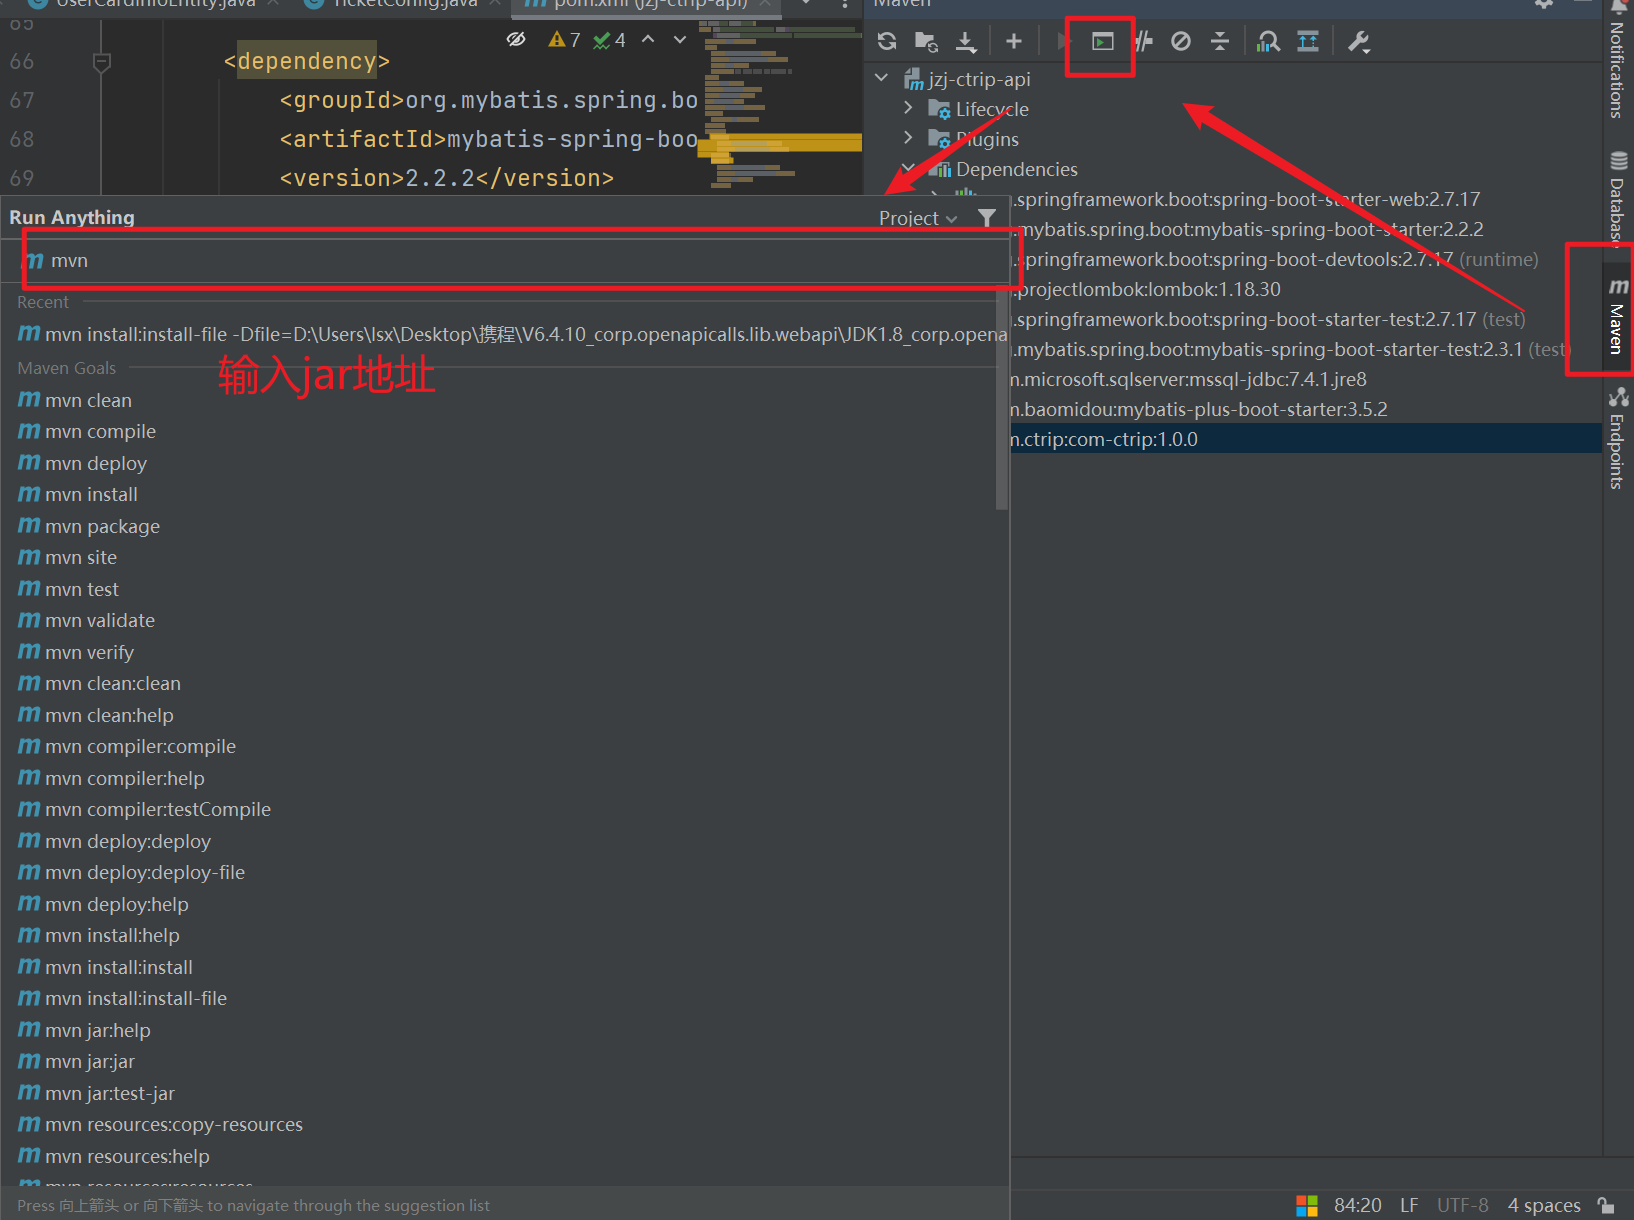The height and width of the screenshot is (1220, 1634).
Task: Click the Windows logo icon in status bar
Action: pos(1307,1206)
